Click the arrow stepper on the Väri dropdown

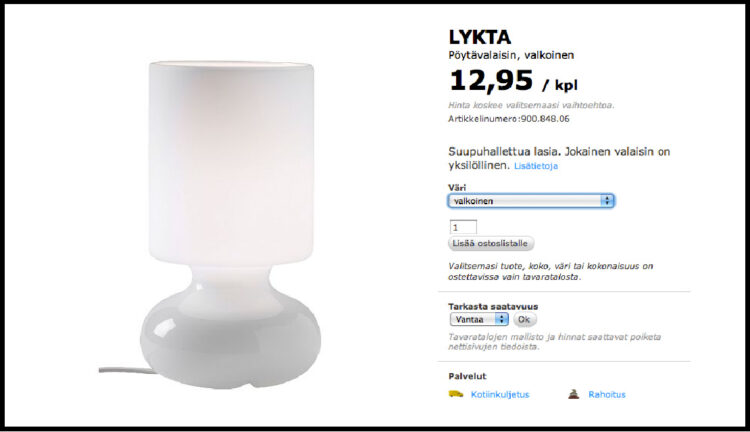click(x=607, y=201)
